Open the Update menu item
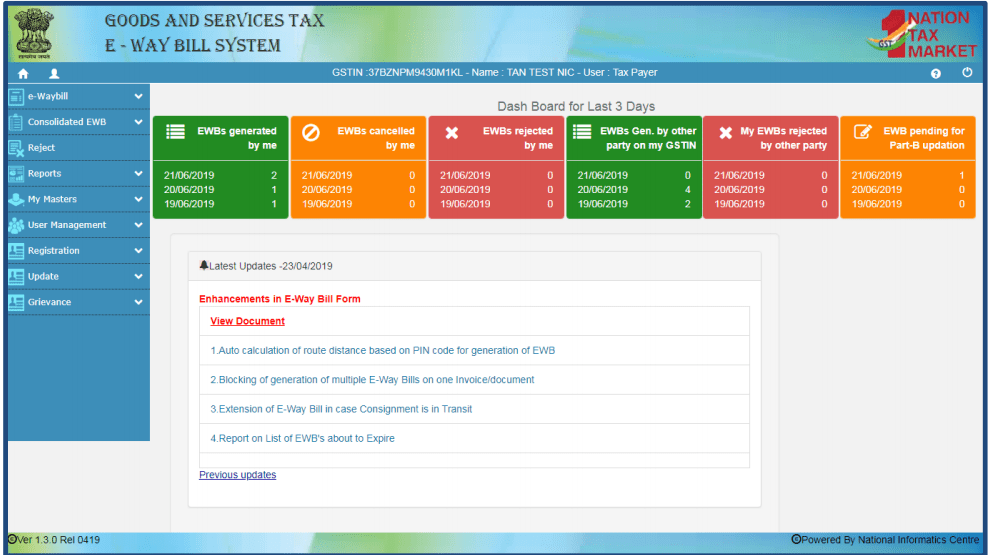991x555 pixels. click(x=79, y=276)
